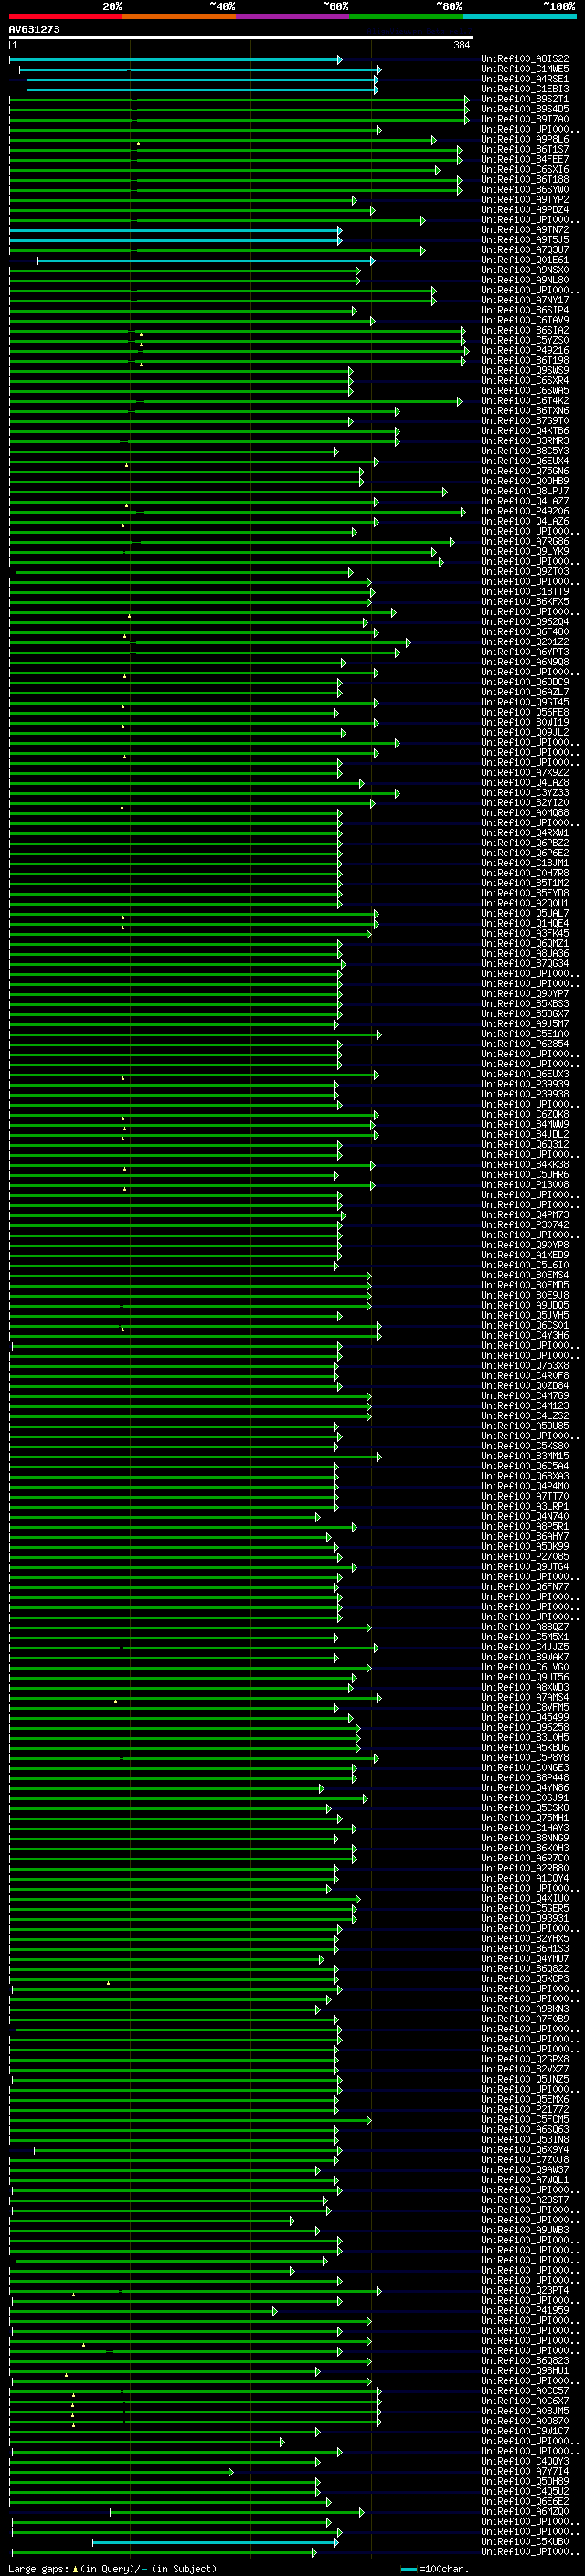Select hit UniRef100_B9S4D5

tap(525, 109)
